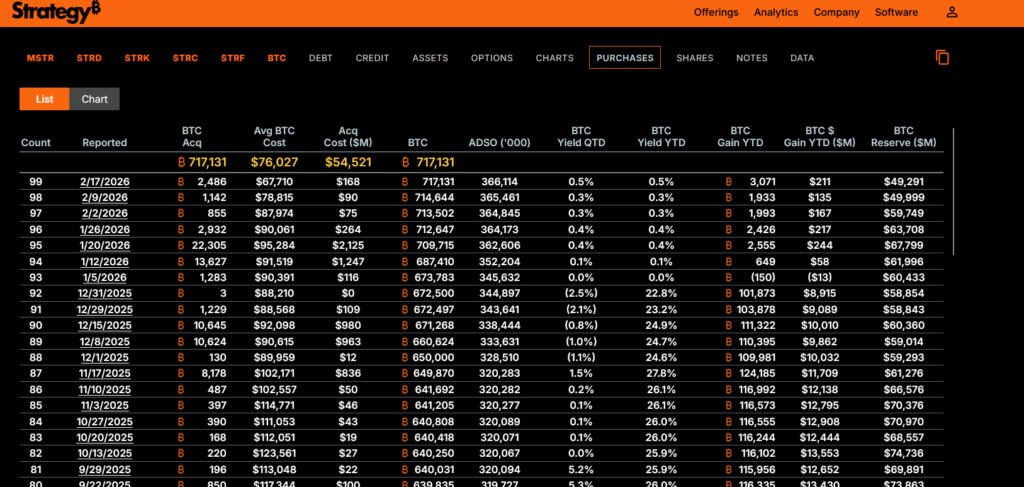Open the Offerings menu
The height and width of the screenshot is (487, 1024).
[x=716, y=13]
